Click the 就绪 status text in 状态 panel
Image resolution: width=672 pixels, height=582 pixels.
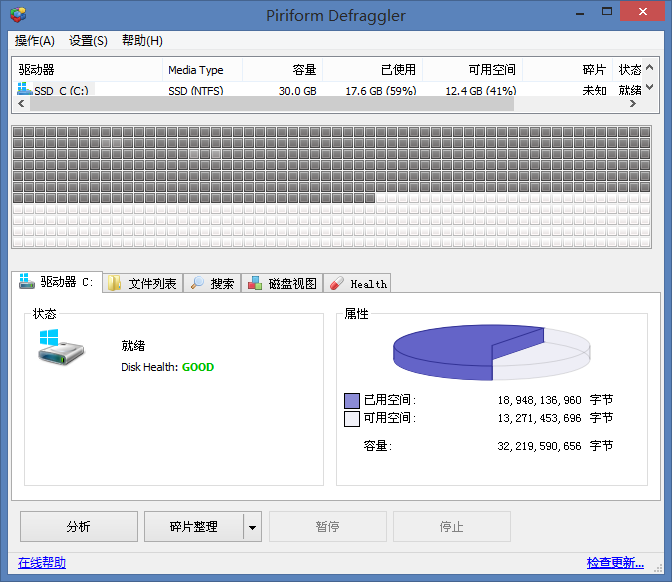133,345
